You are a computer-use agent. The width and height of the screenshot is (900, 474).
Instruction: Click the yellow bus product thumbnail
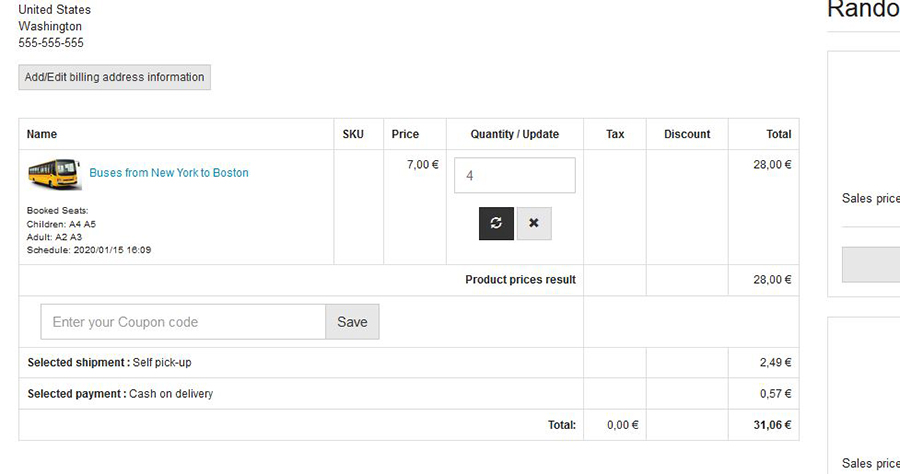[54, 174]
